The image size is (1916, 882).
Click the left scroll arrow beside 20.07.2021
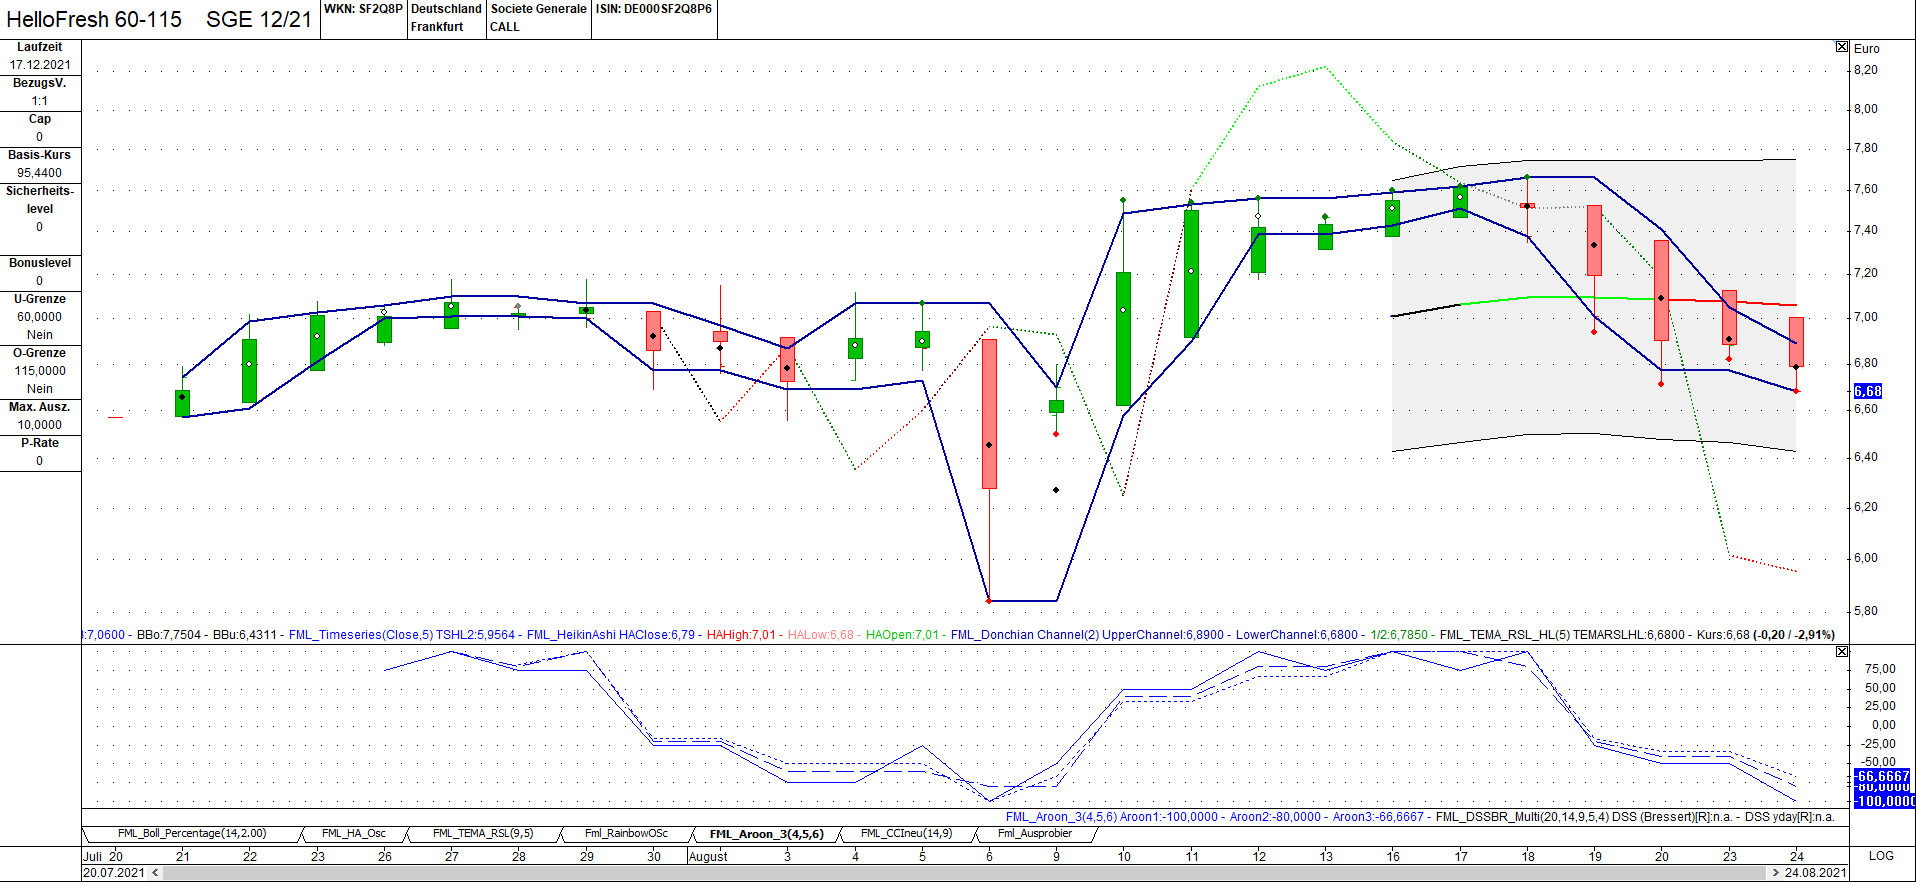(155, 873)
